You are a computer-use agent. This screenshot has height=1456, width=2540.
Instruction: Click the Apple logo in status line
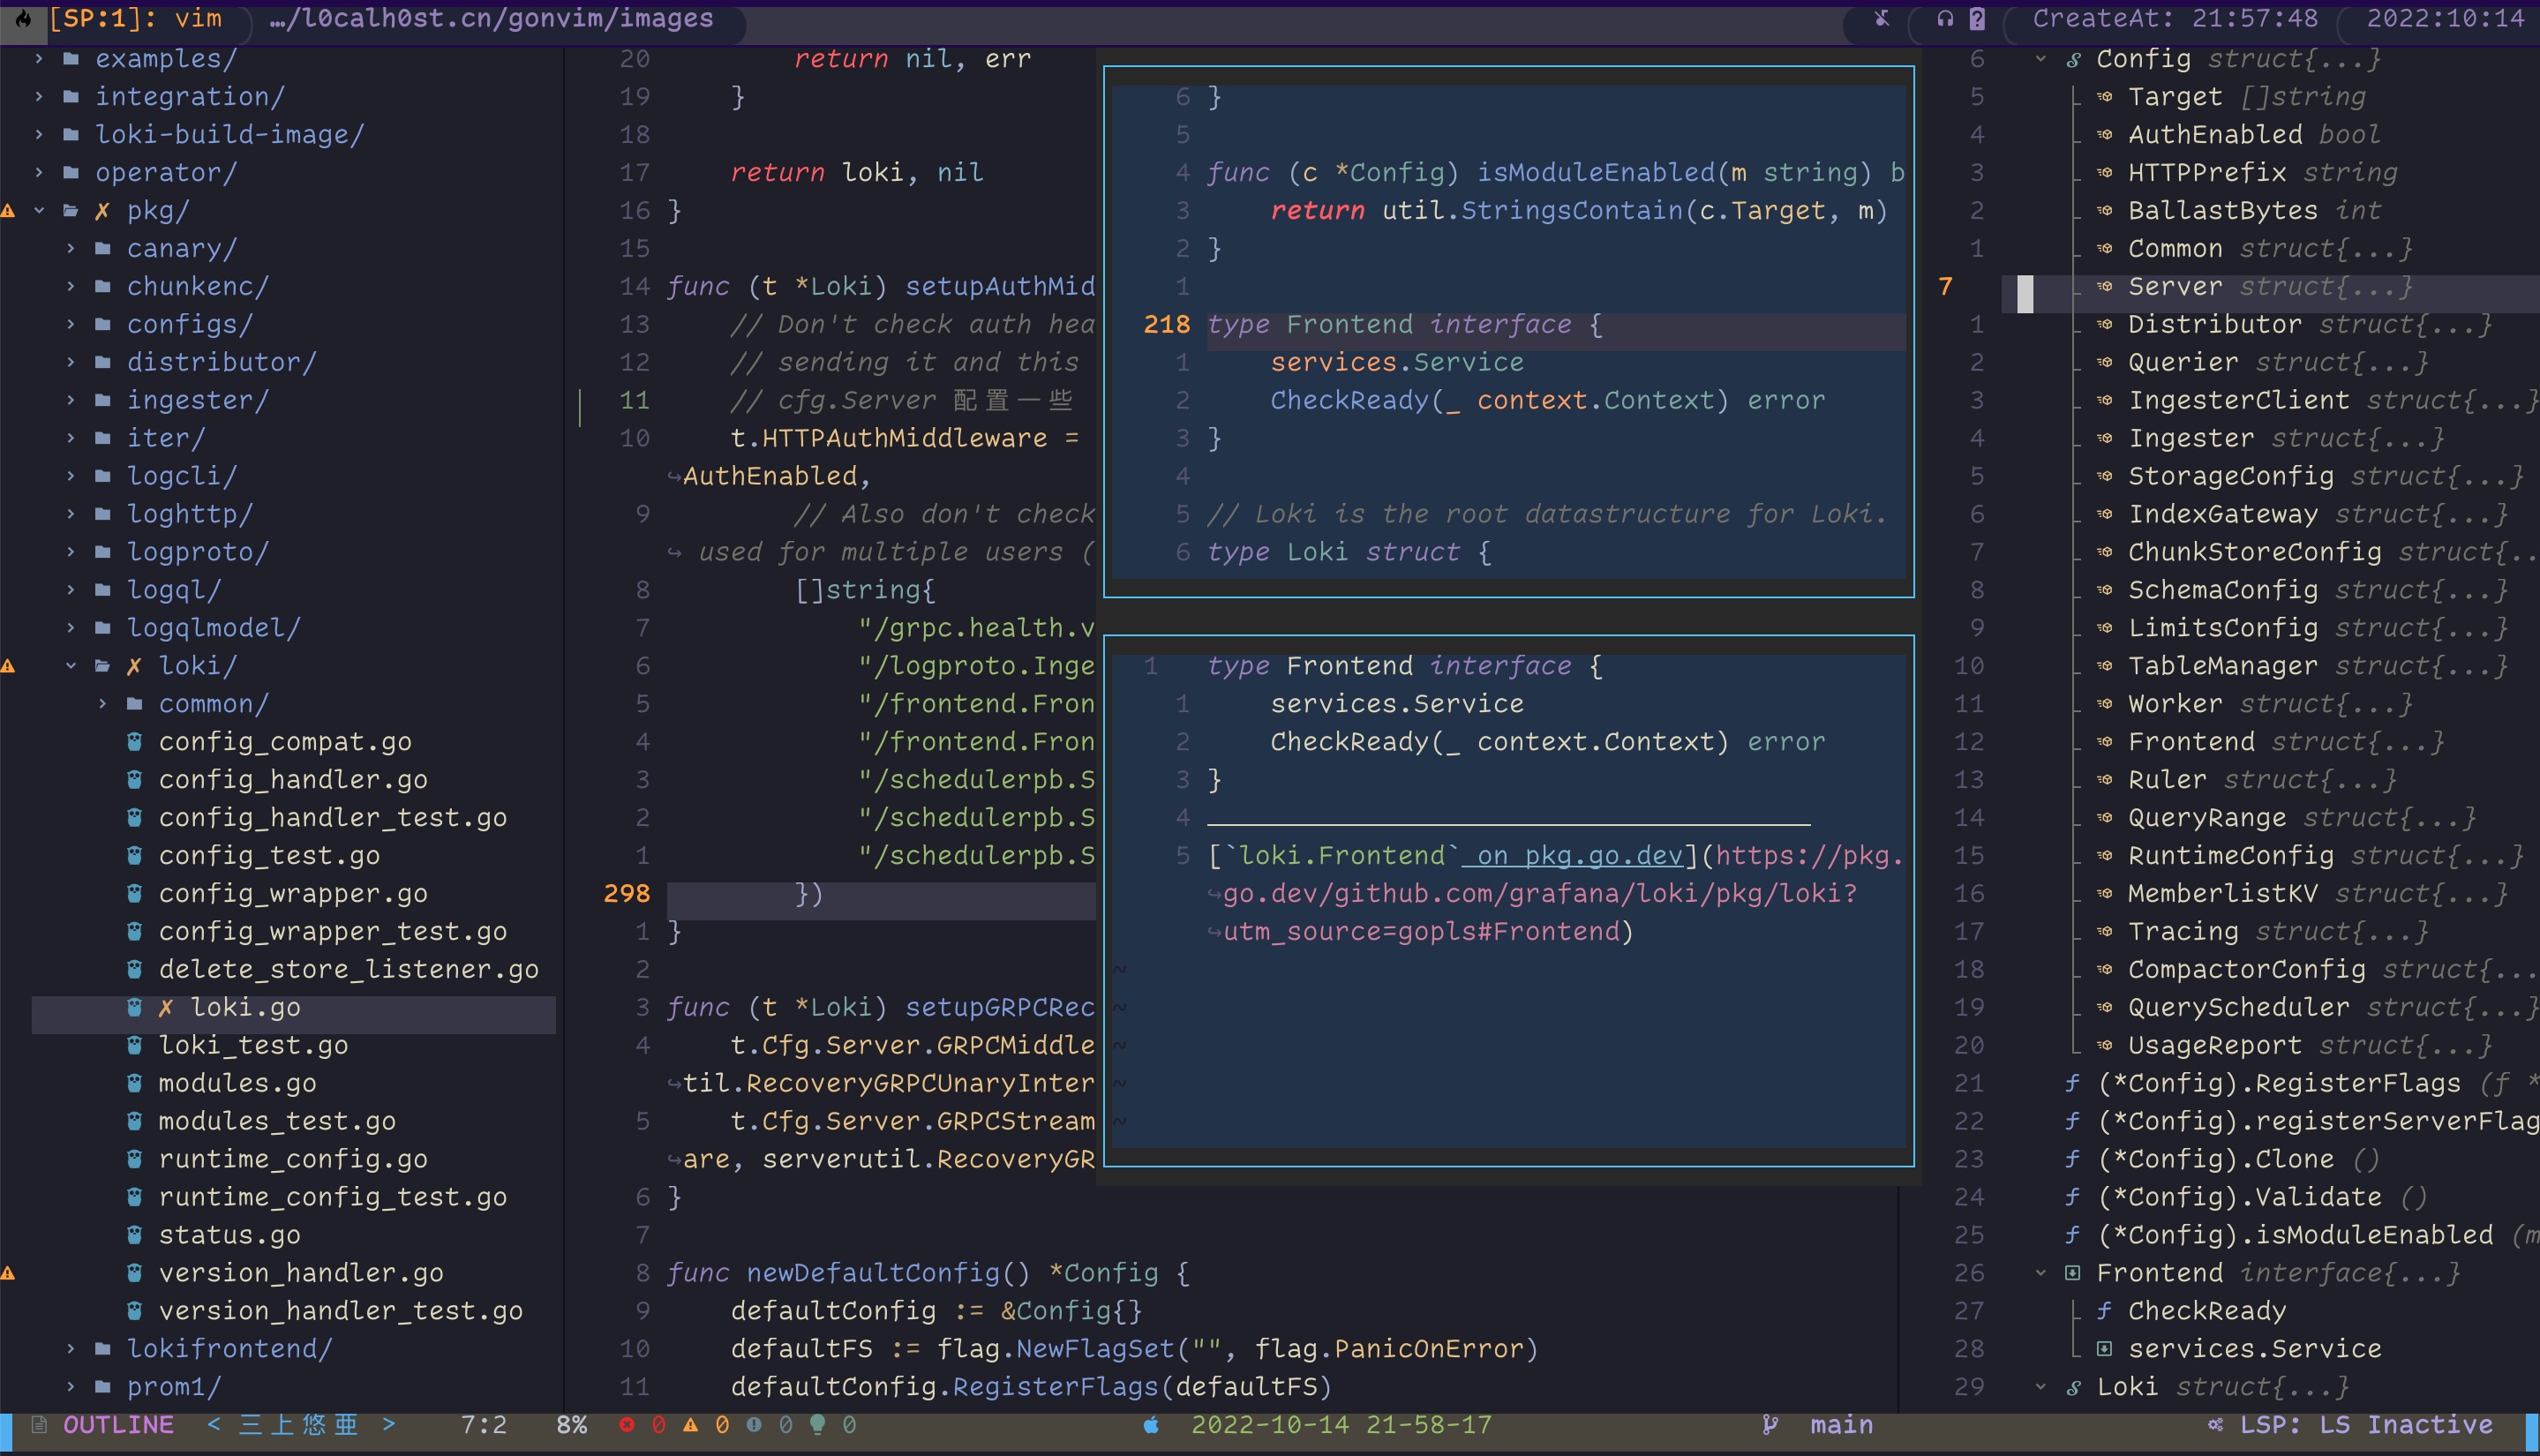(x=1151, y=1424)
